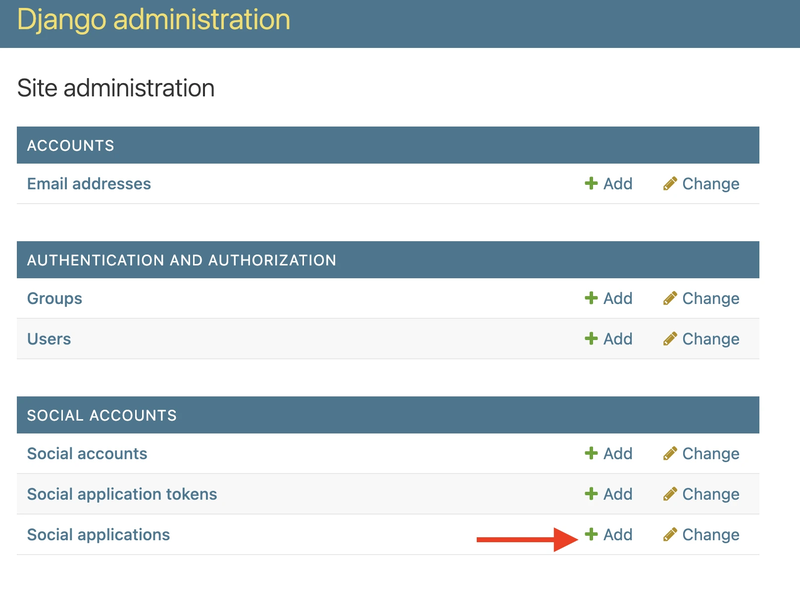
Task: Click plus icon for Social application tokens
Action: (x=591, y=493)
